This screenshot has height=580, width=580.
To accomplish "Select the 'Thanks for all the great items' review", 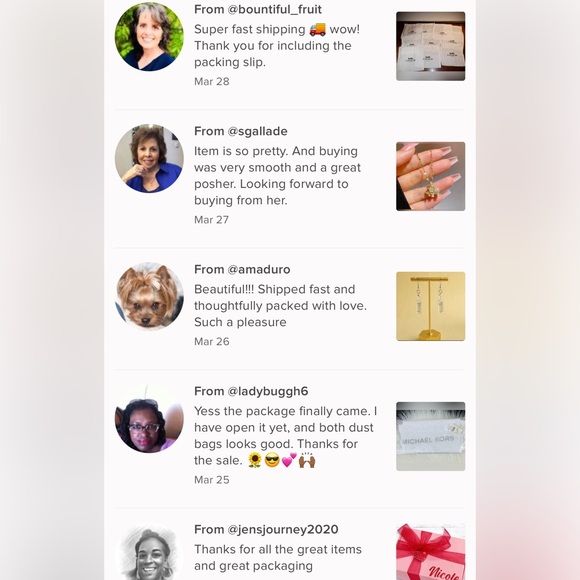I will (x=278, y=558).
